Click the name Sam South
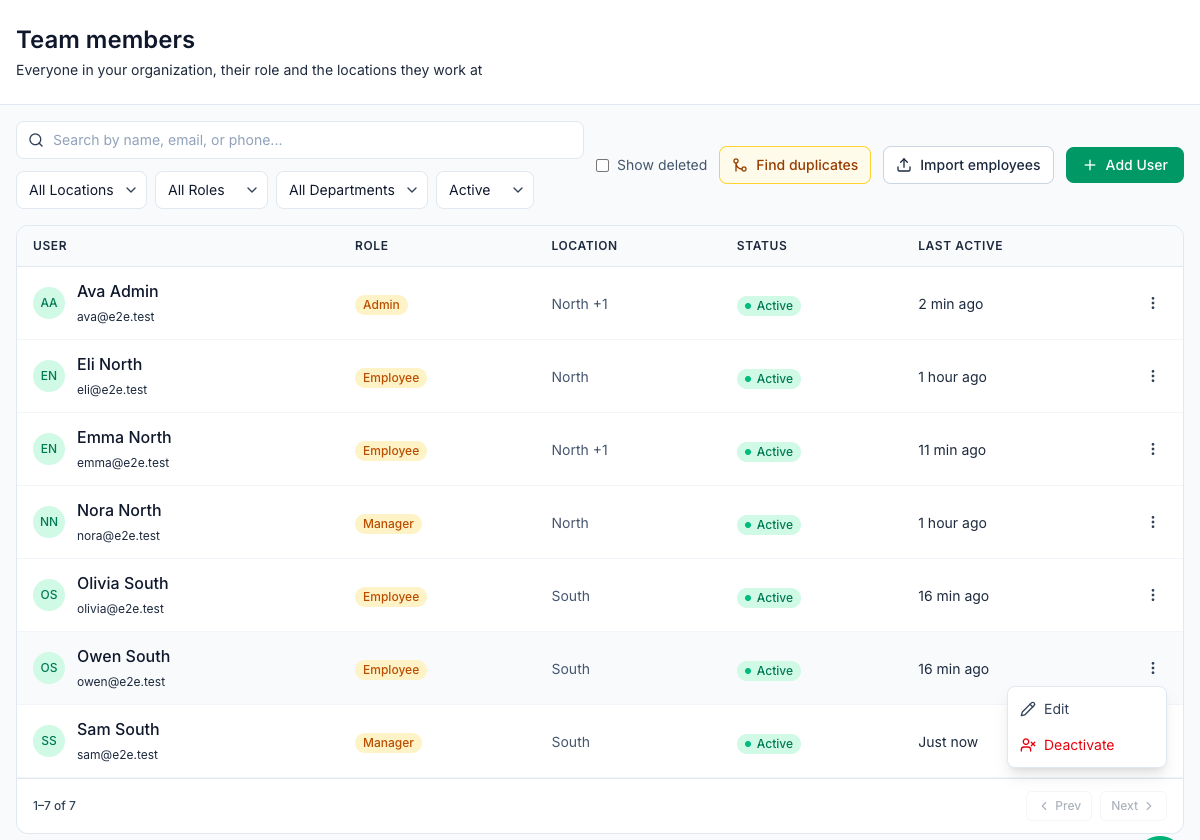 pos(118,729)
